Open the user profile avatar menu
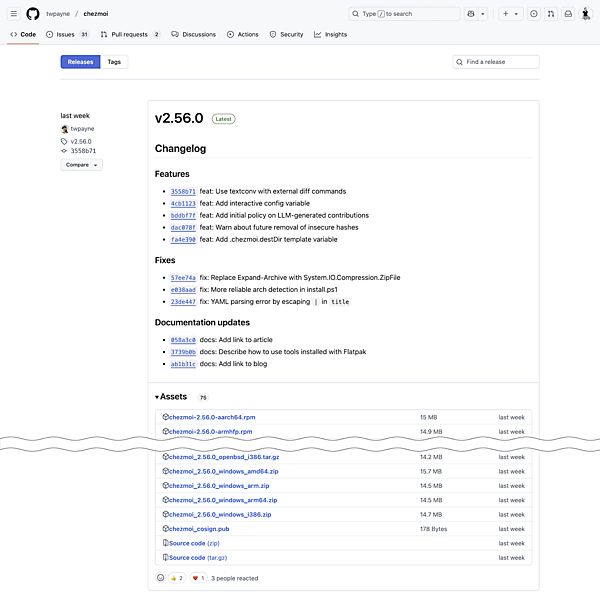Screen dimensions: 600x595 [x=586, y=14]
